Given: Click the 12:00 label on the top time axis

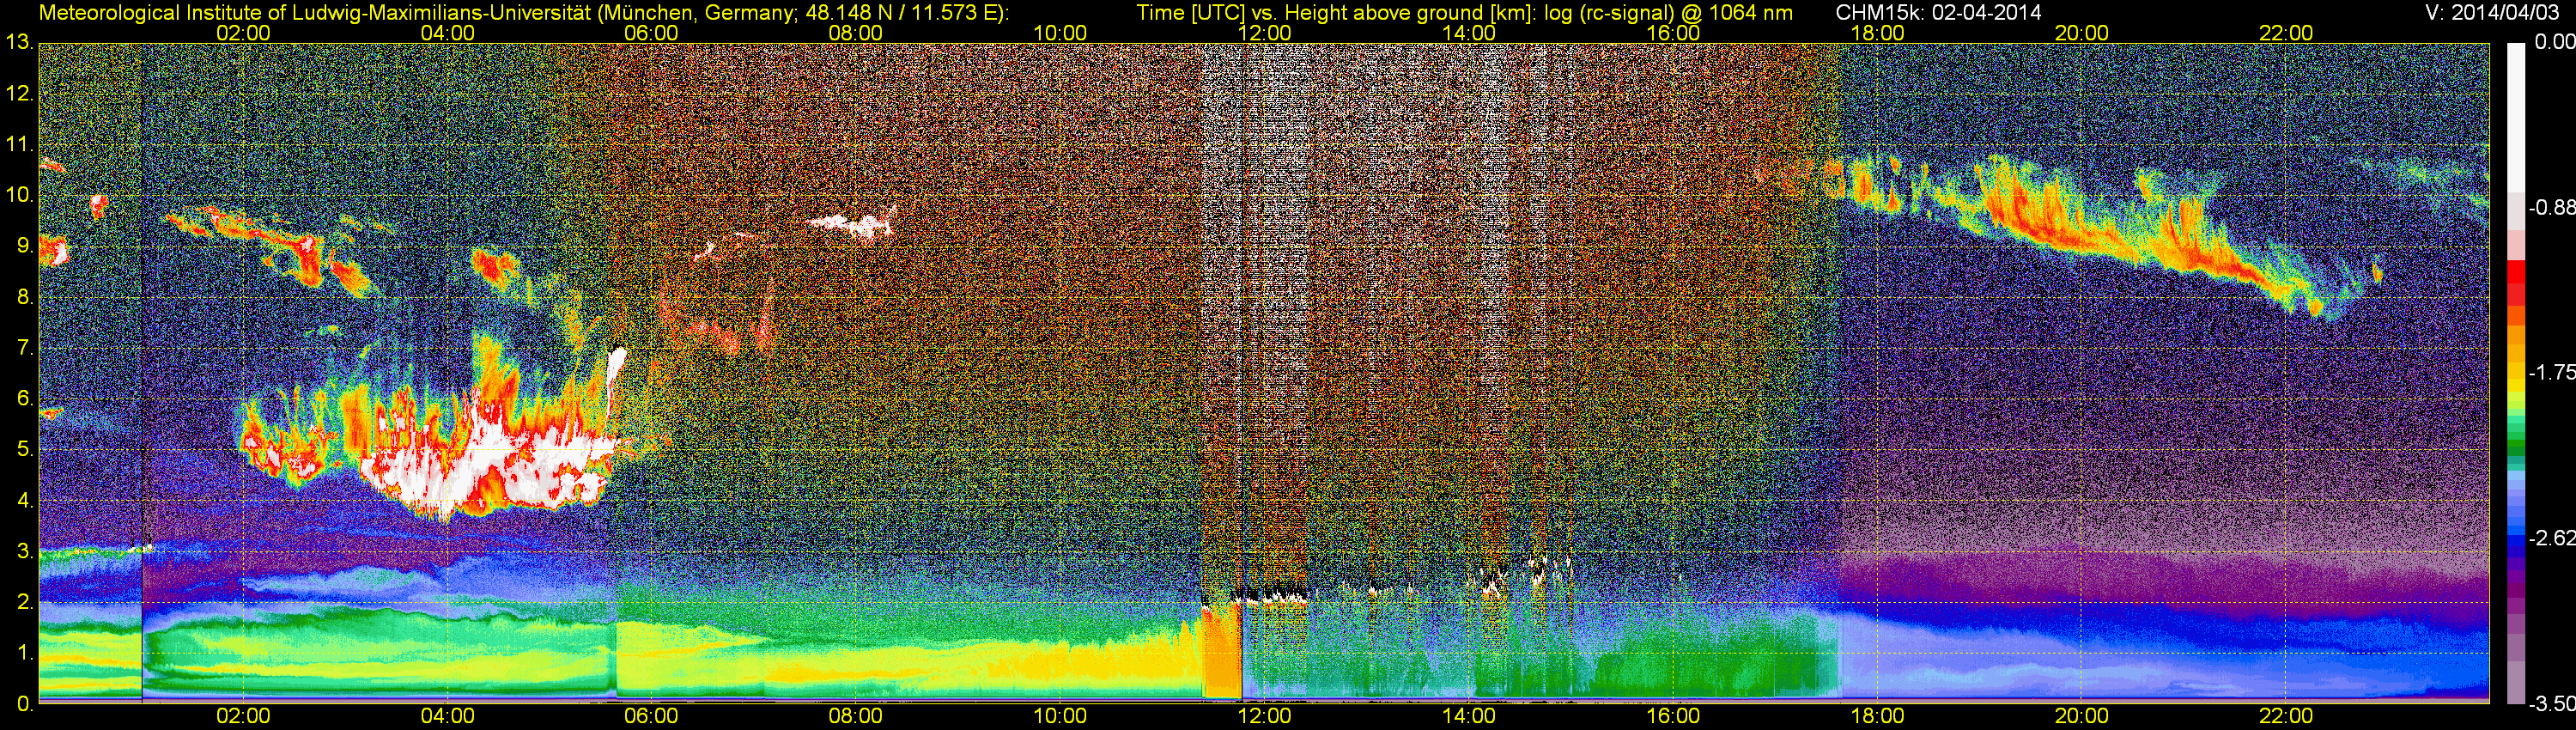Looking at the screenshot, I should click(1264, 33).
